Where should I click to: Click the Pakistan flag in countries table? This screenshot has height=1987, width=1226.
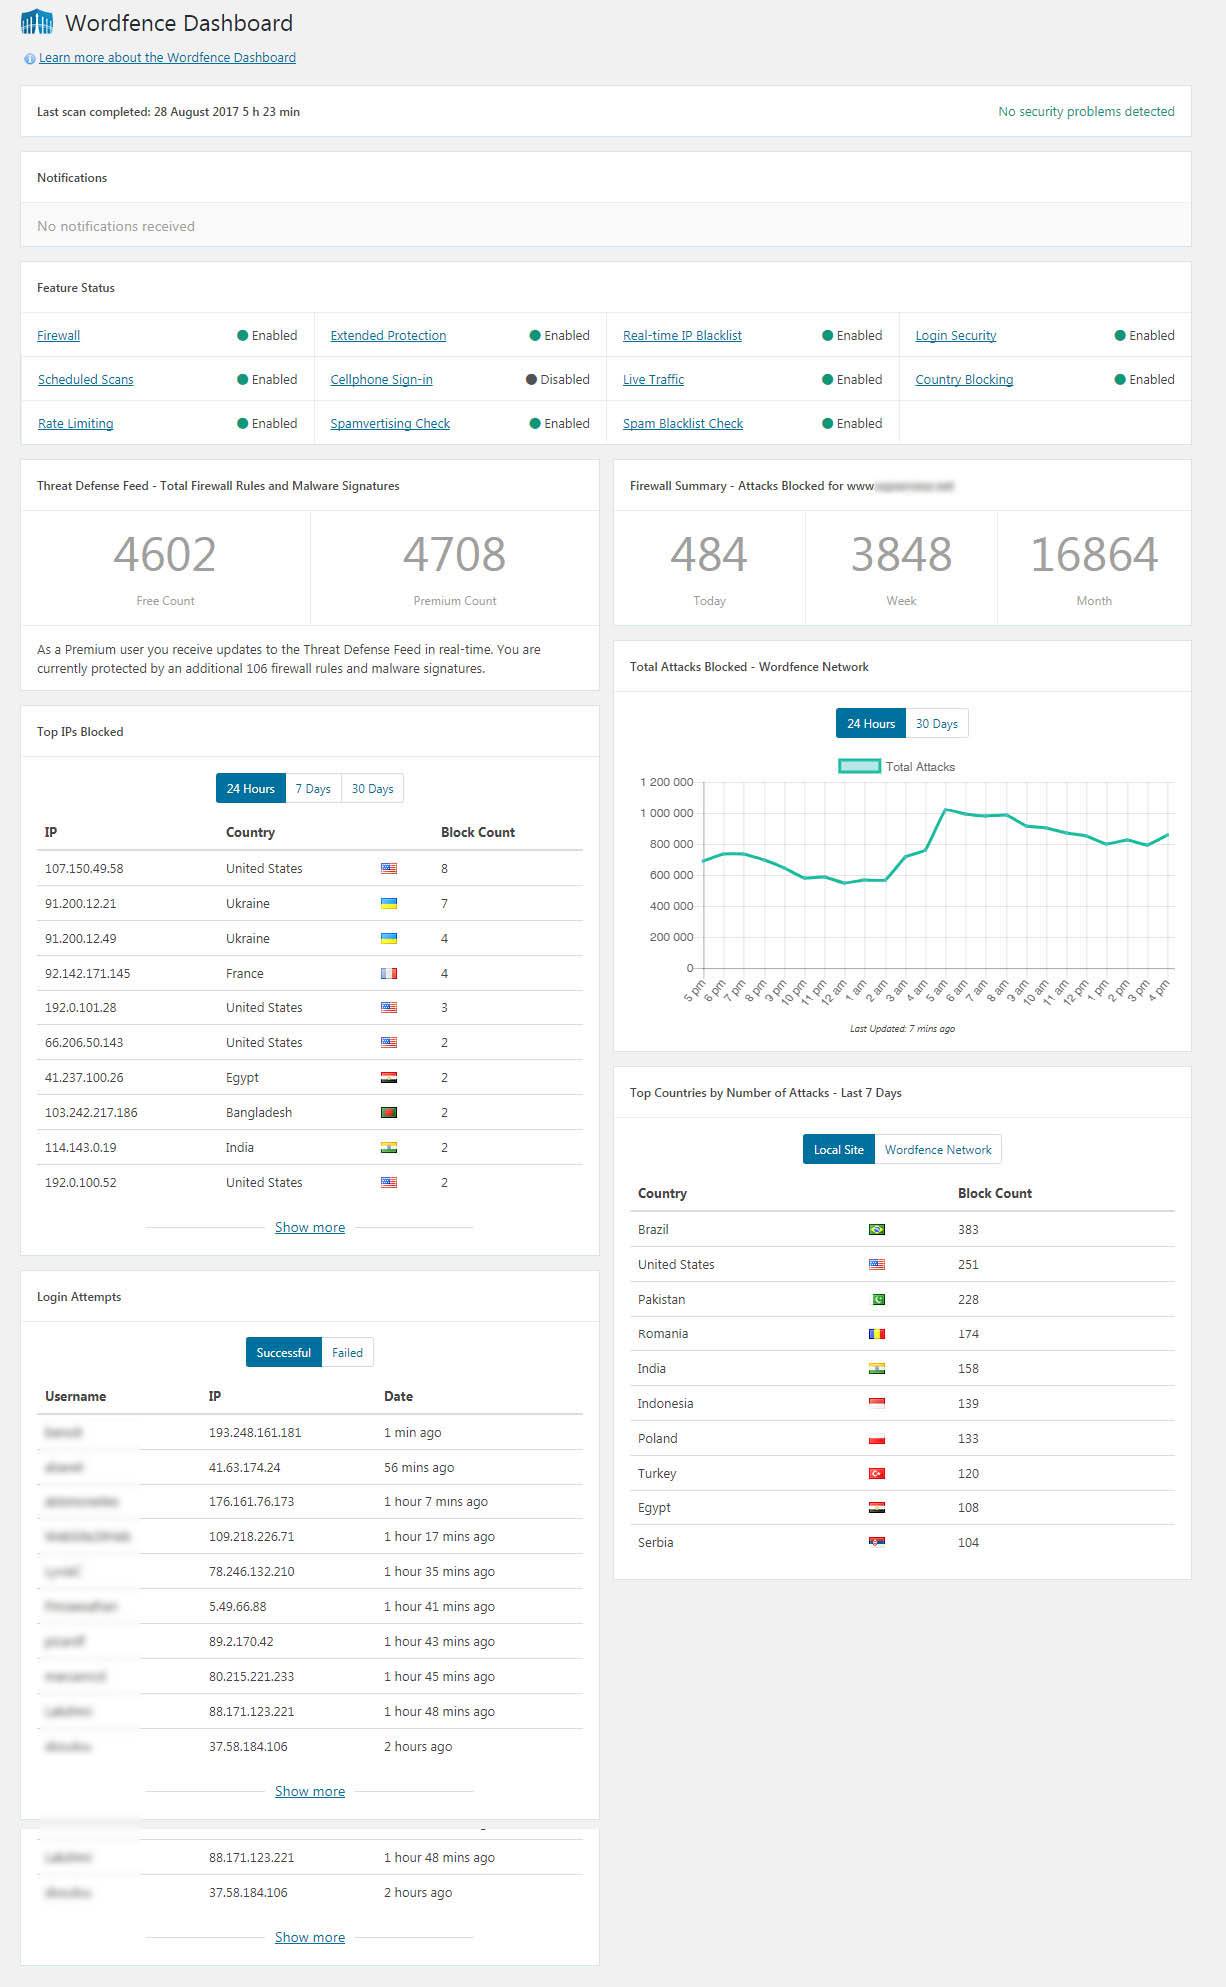[877, 1300]
